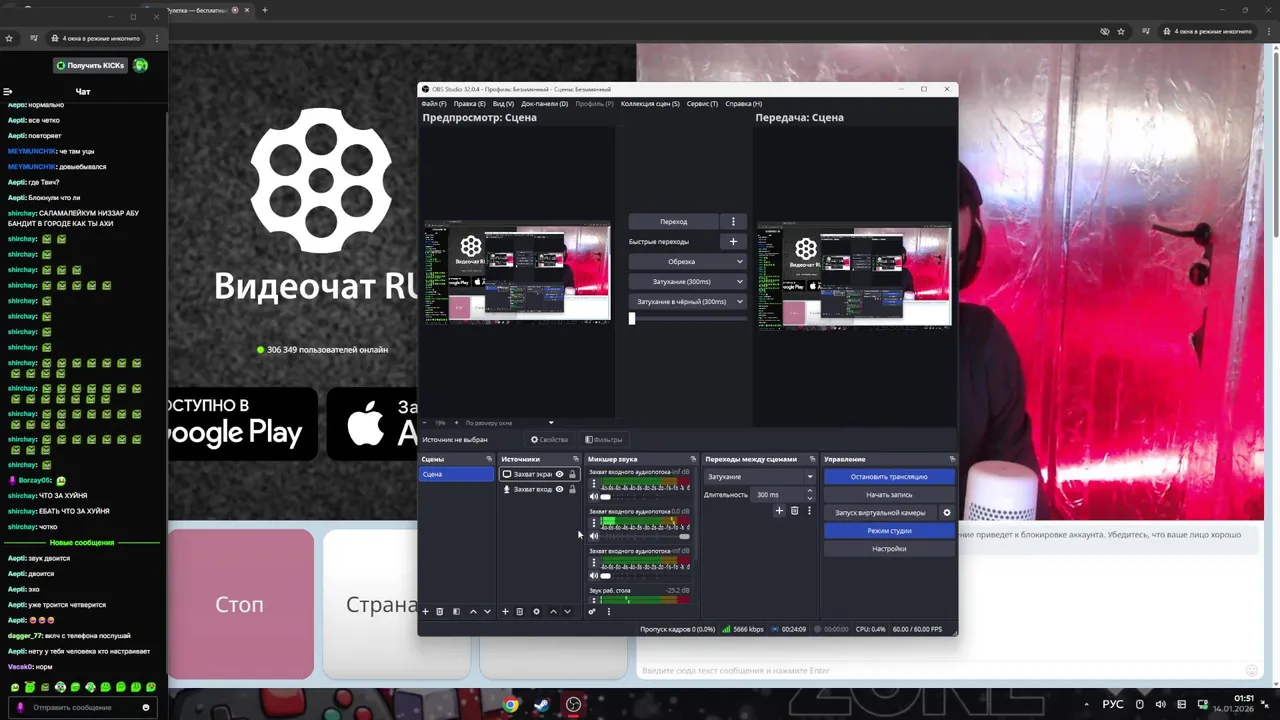Mute first audio input capture channel
This screenshot has height=720, width=1280.
(594, 497)
